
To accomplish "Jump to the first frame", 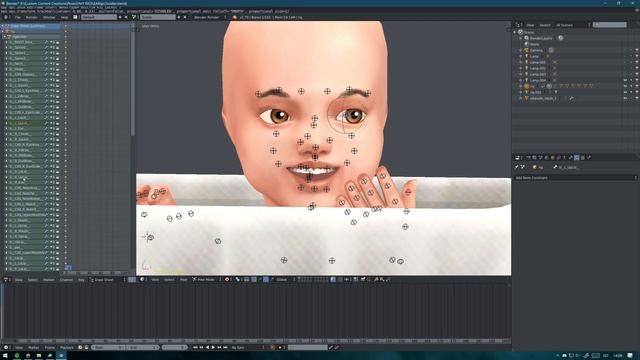I will coord(195,348).
